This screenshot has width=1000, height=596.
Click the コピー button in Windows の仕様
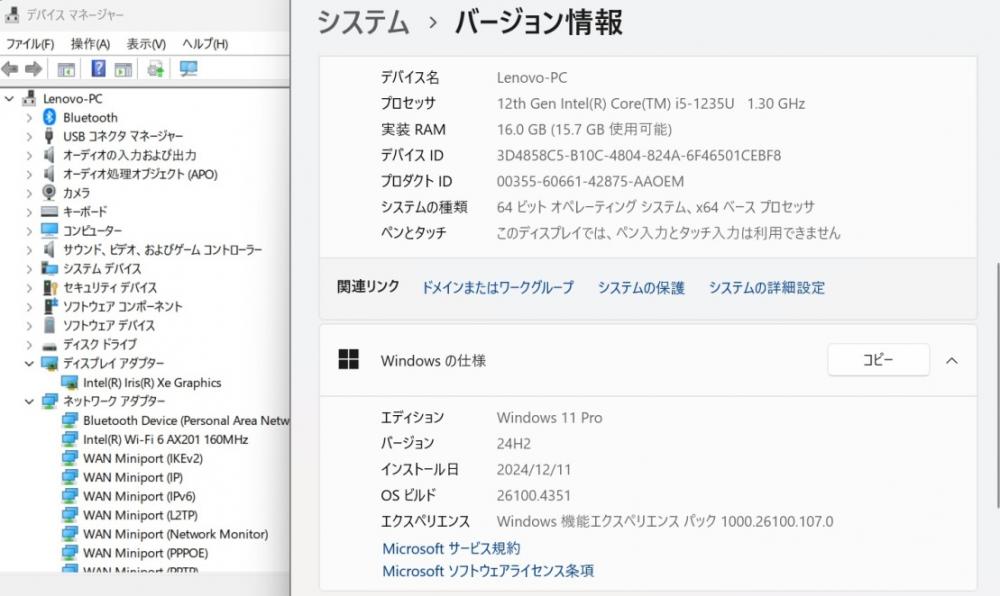(x=878, y=360)
